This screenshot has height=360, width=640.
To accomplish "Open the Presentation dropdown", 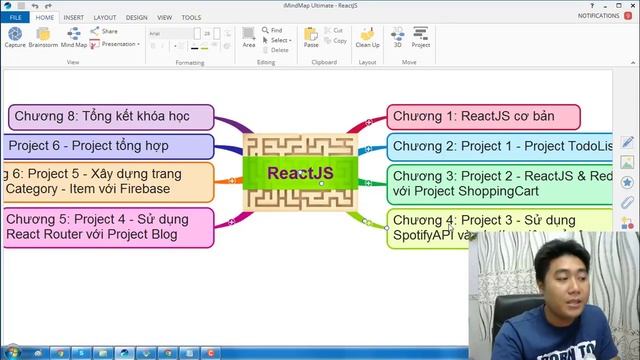I will [x=115, y=44].
